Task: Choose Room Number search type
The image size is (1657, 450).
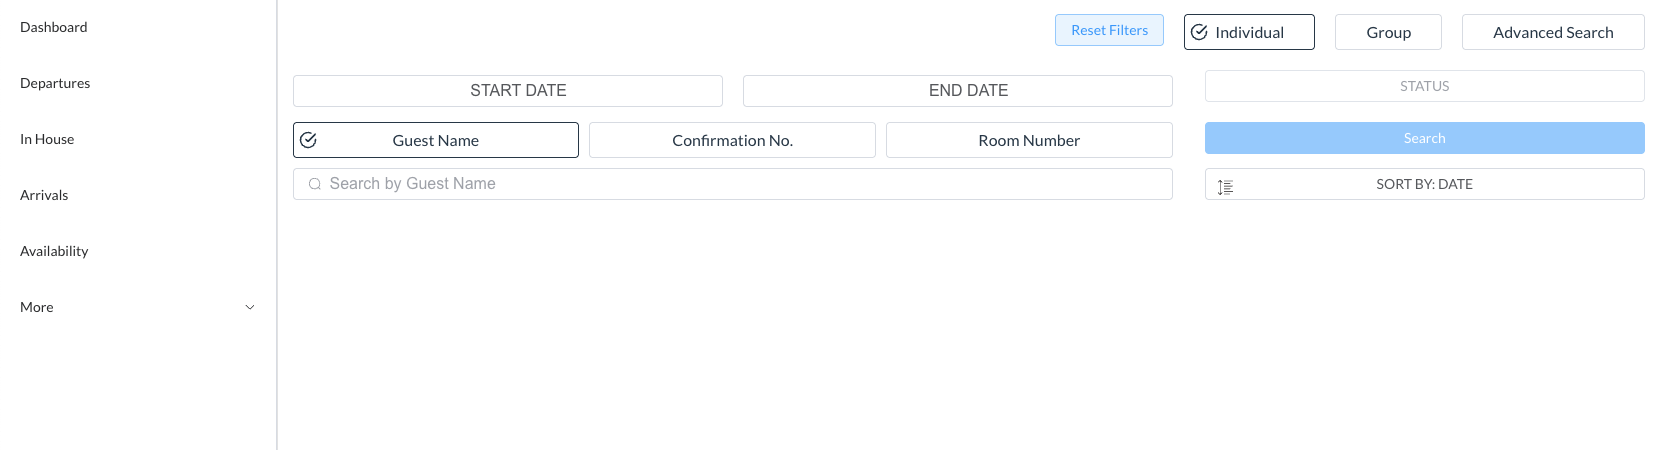Action: pyautogui.click(x=1029, y=140)
